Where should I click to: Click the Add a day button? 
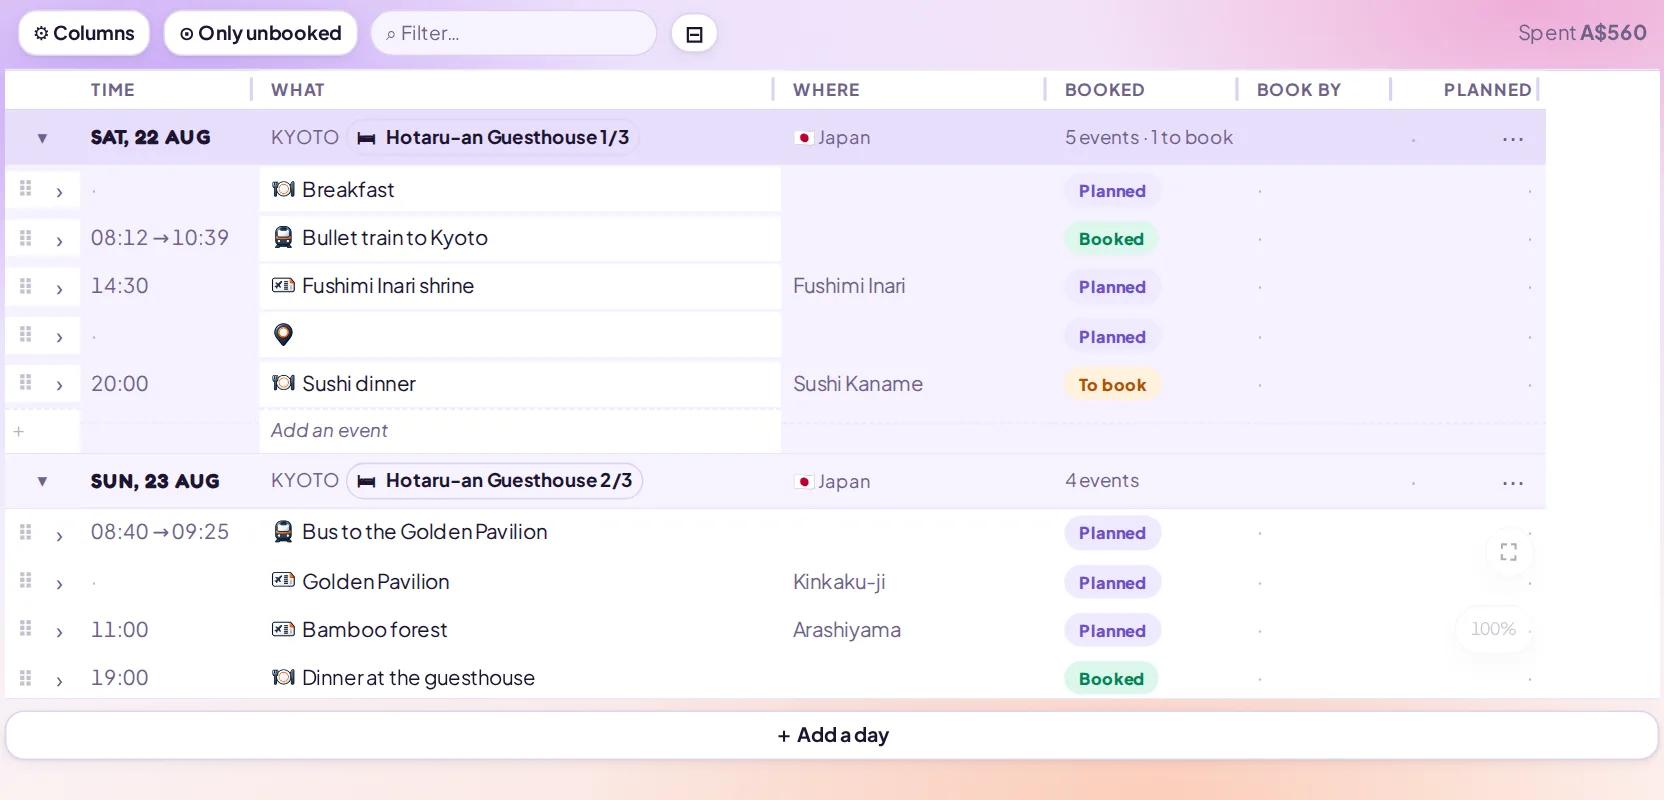832,735
